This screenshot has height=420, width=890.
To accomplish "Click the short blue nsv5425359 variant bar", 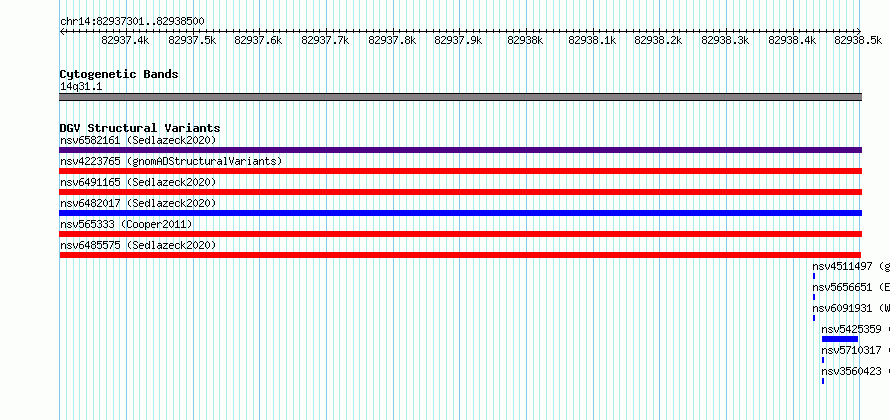I will [x=839, y=339].
